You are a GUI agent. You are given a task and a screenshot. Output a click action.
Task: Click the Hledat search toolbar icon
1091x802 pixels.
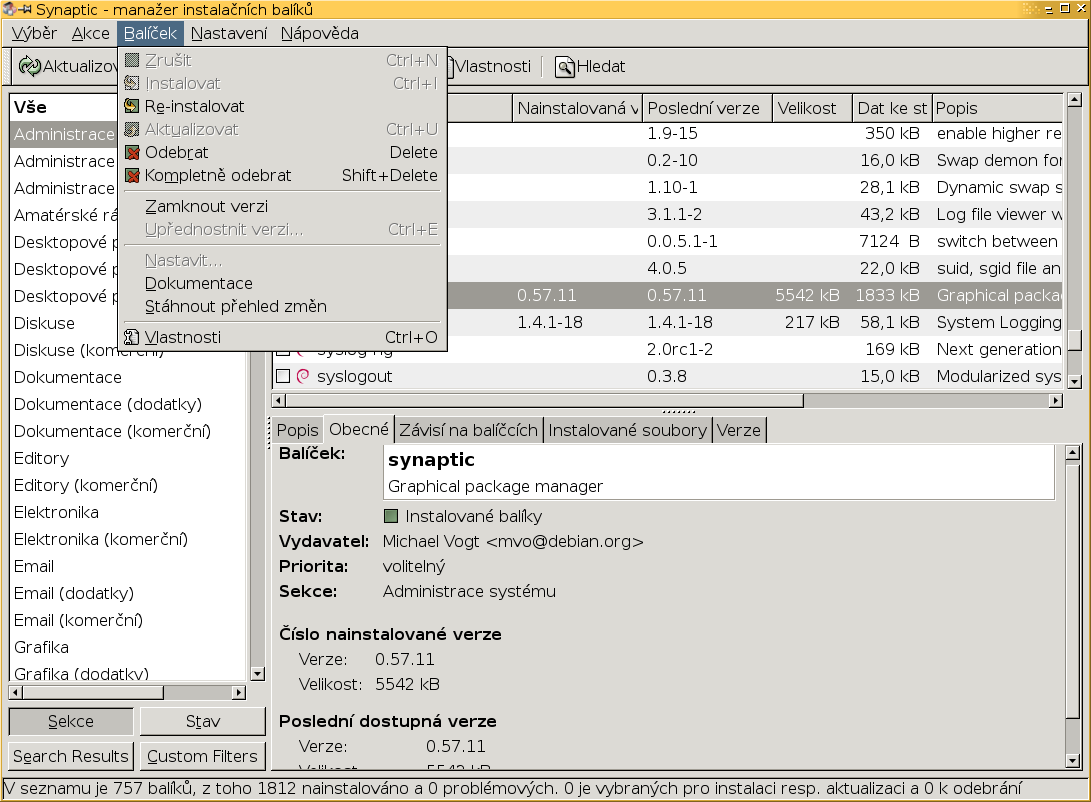(564, 67)
